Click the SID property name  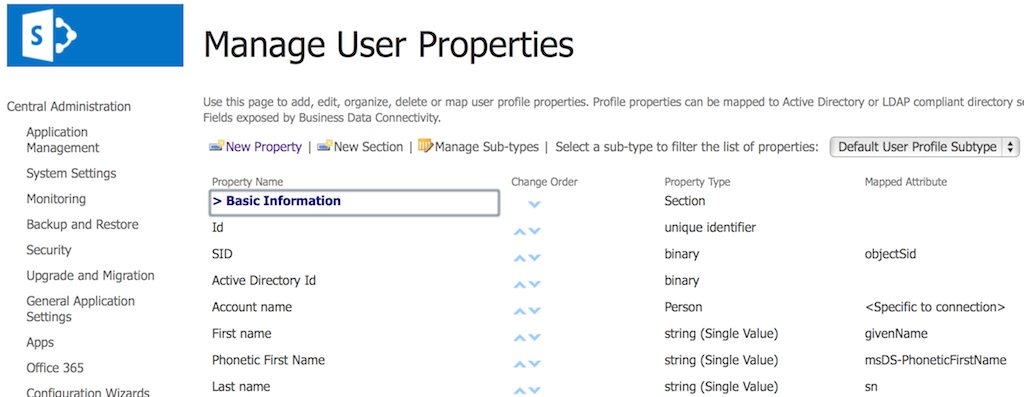point(222,254)
